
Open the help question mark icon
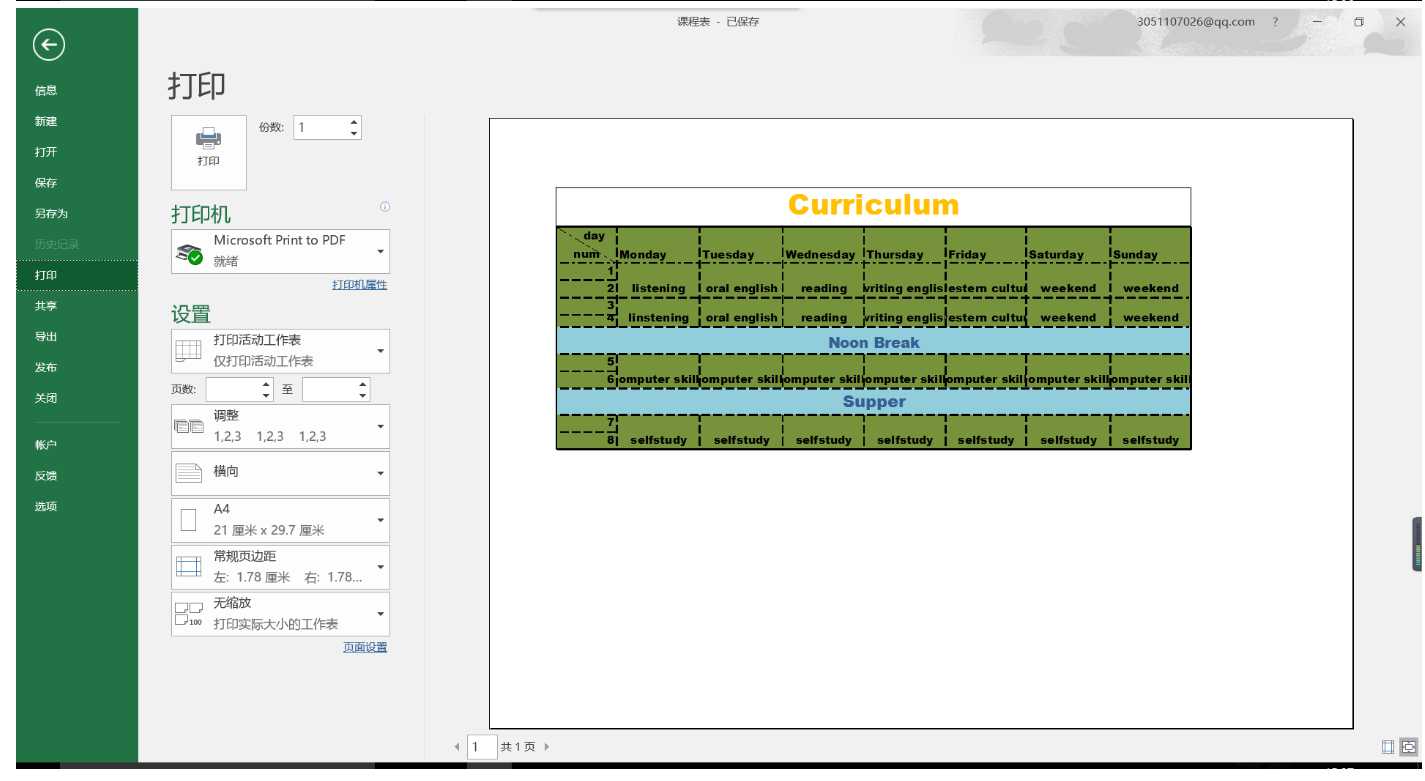pyautogui.click(x=1275, y=22)
